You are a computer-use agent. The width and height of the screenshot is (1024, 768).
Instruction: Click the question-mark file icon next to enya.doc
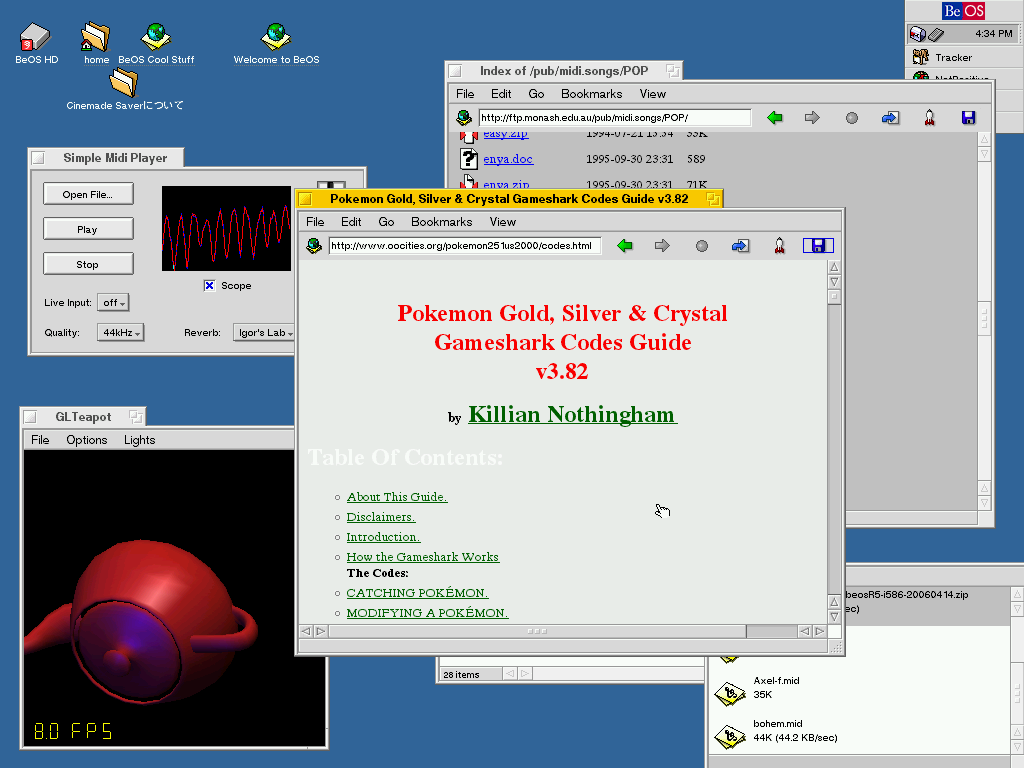[x=468, y=159]
